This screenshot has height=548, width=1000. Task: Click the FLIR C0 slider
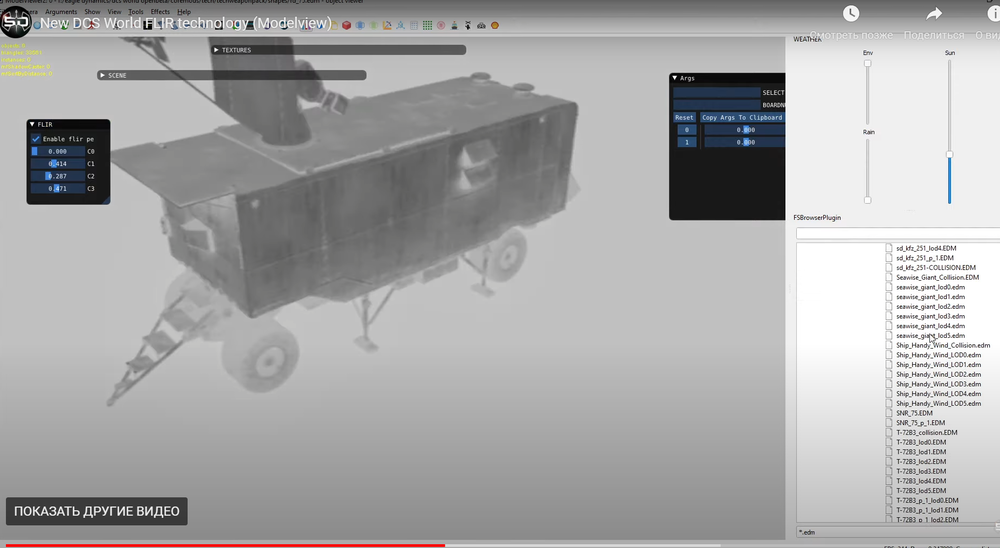tap(58, 151)
